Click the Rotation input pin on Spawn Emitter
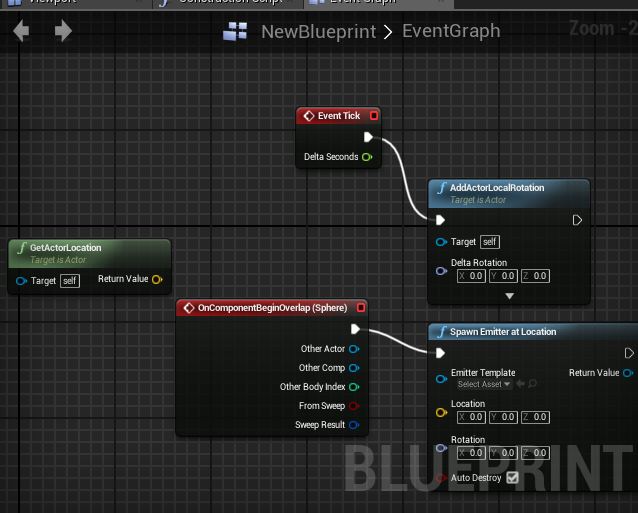This screenshot has width=638, height=513. click(x=441, y=448)
